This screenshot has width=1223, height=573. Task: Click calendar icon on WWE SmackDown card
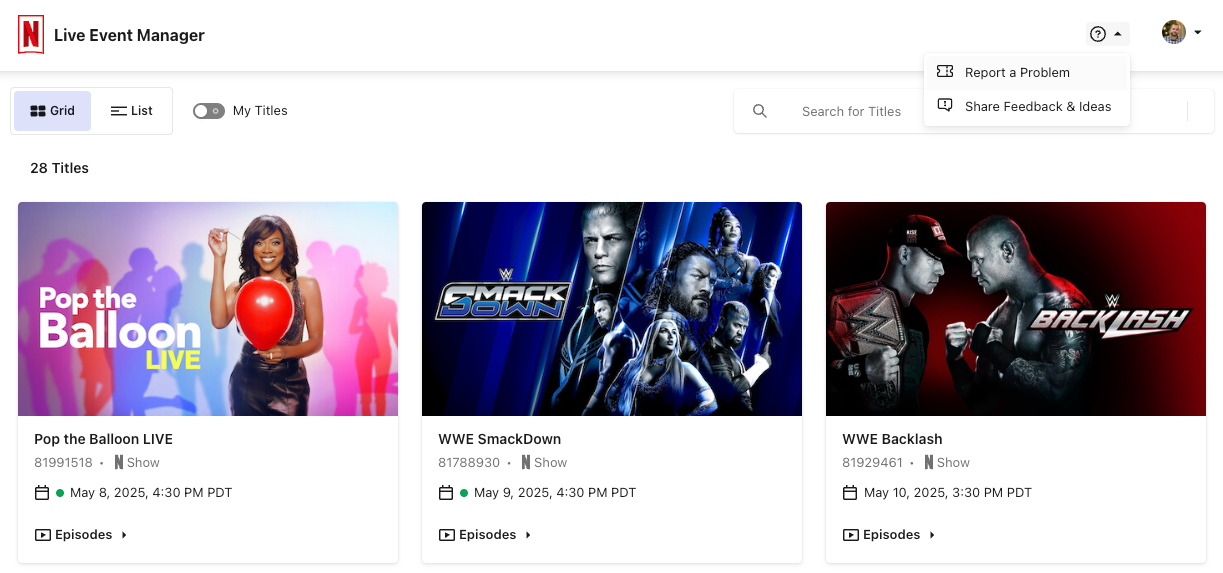tap(446, 493)
